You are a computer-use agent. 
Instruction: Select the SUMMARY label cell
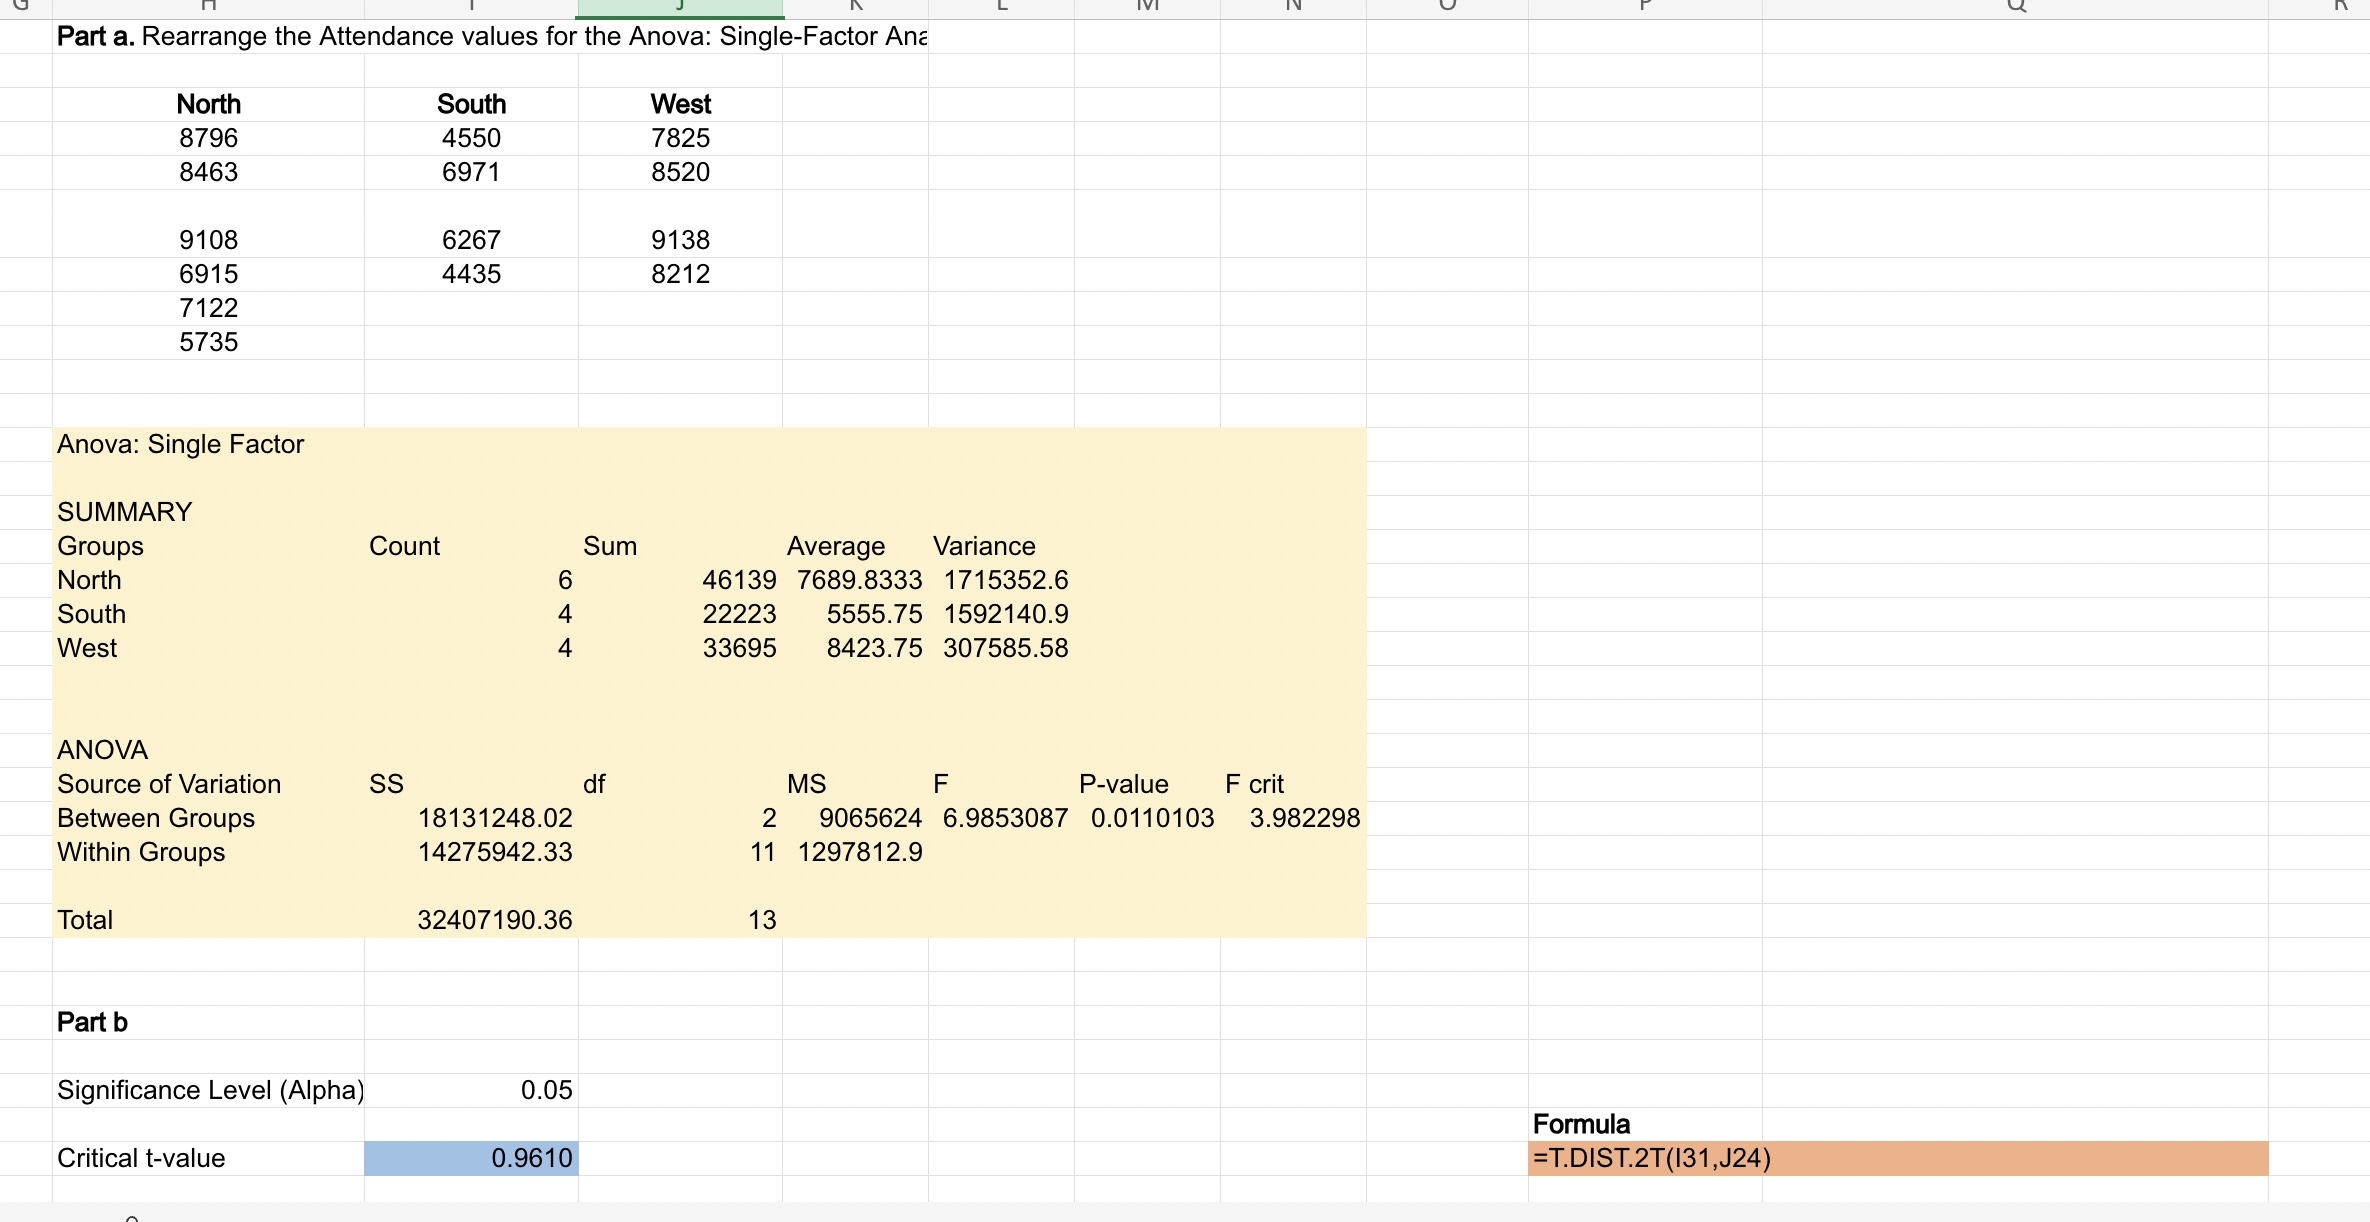(x=124, y=512)
